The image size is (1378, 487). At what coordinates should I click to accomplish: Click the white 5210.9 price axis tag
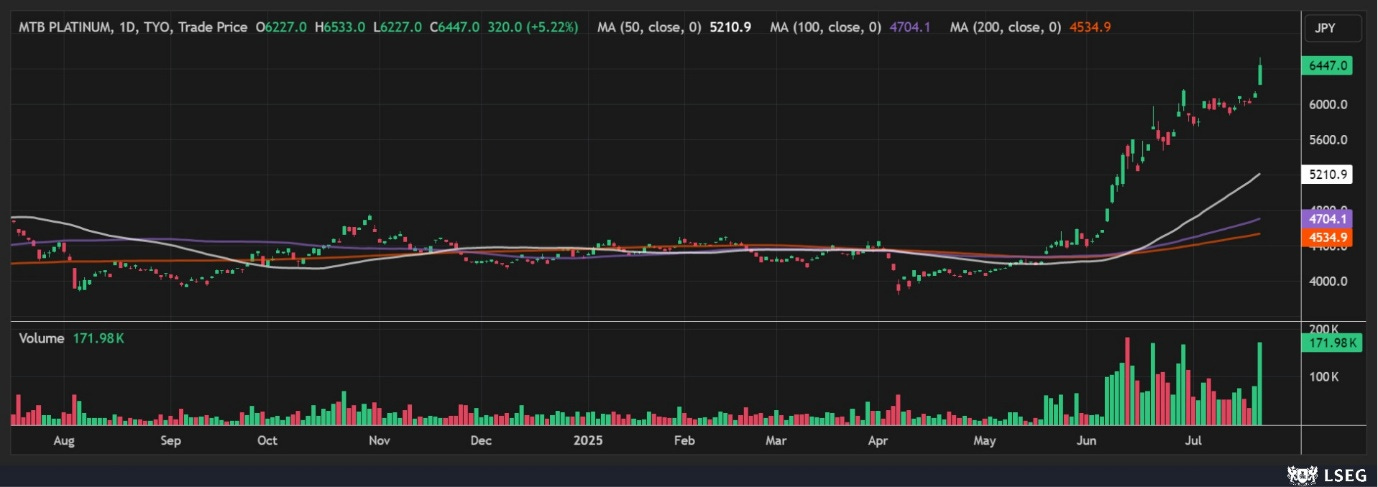tap(1329, 174)
